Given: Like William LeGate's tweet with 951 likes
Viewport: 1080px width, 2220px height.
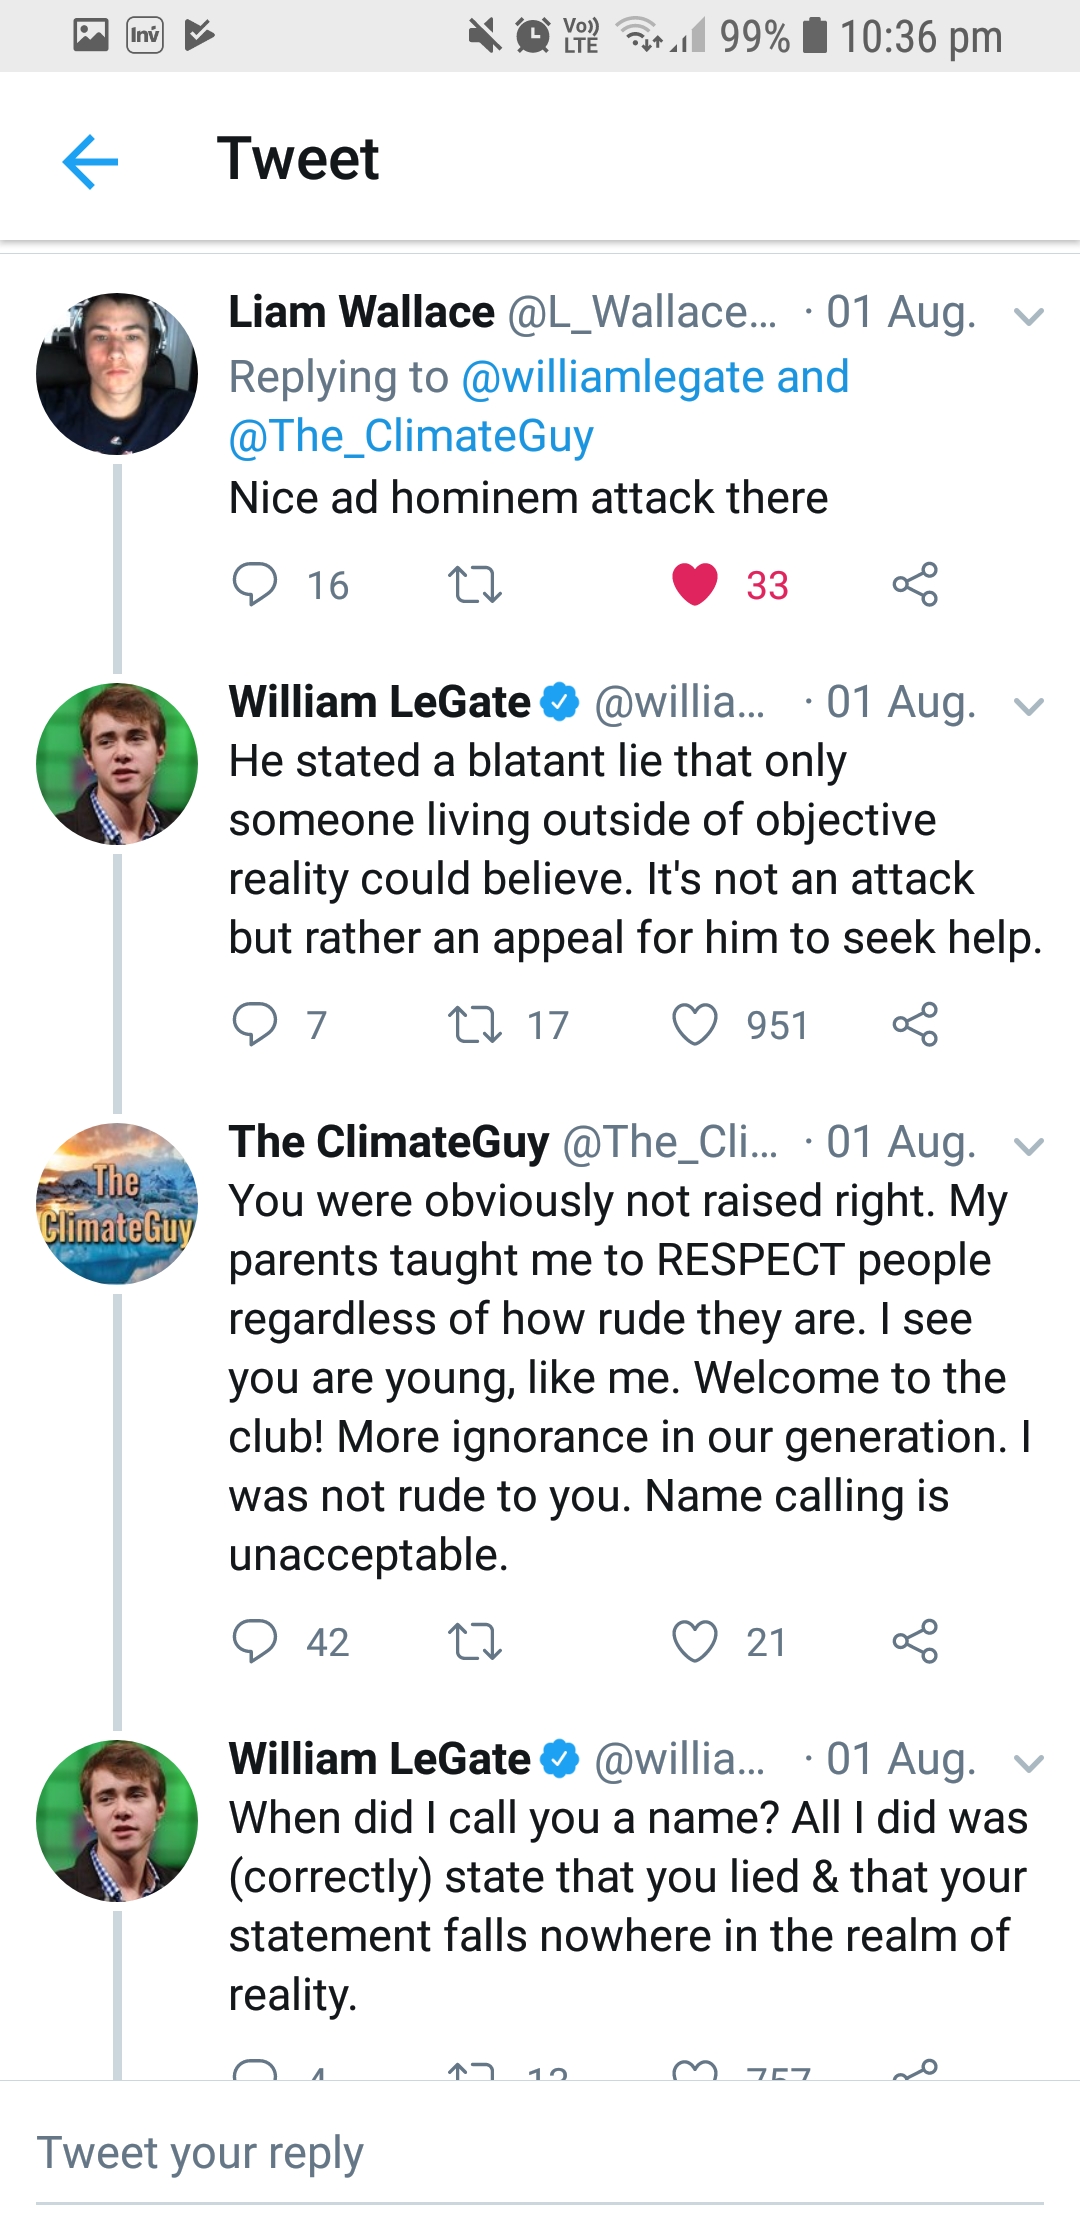Looking at the screenshot, I should tap(695, 1024).
